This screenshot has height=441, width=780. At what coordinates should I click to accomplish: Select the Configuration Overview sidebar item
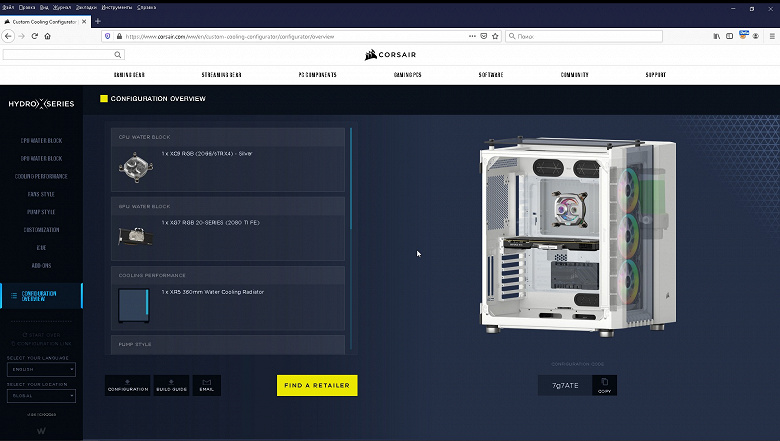(x=41, y=296)
